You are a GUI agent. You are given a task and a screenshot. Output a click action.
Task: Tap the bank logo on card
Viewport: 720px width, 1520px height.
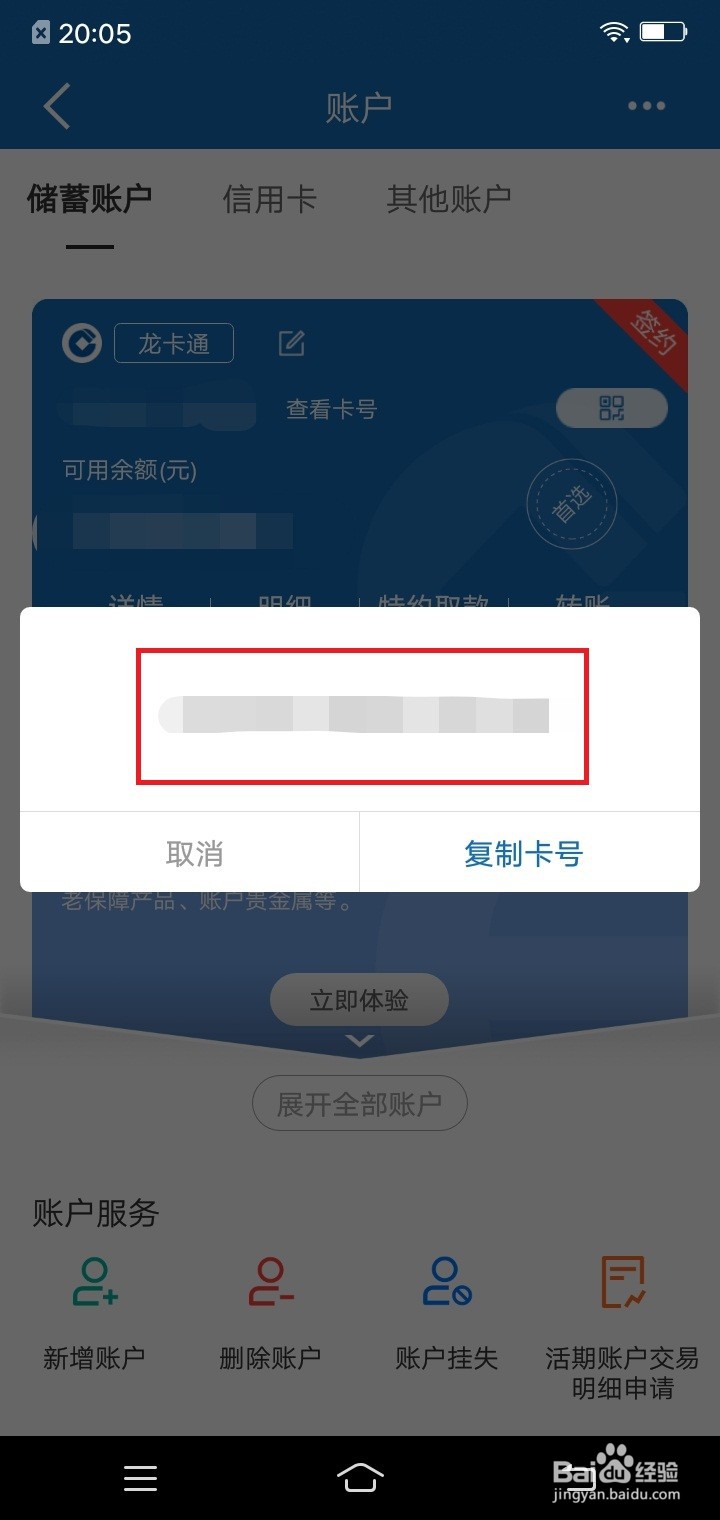tap(82, 344)
